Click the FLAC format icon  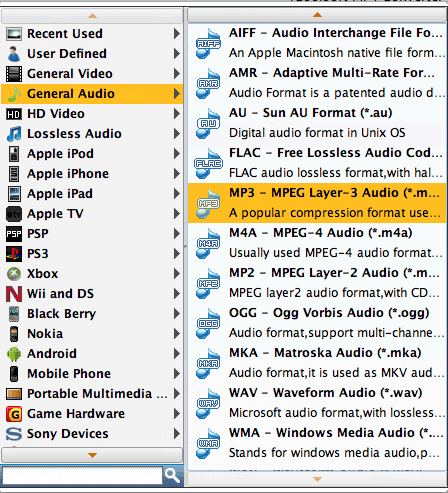pyautogui.click(x=208, y=163)
